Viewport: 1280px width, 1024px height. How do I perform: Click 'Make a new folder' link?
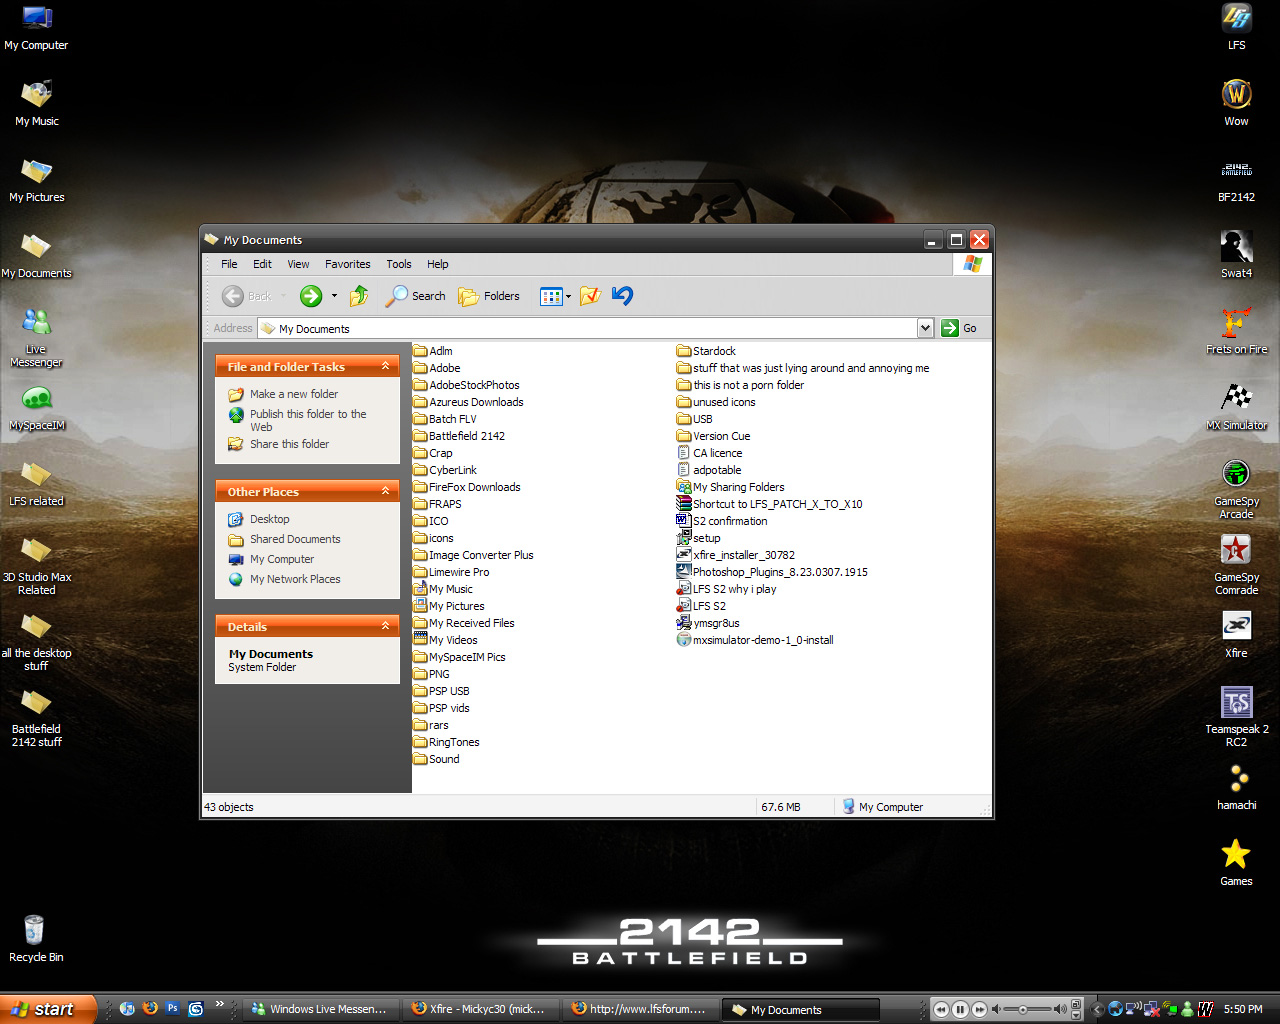[294, 394]
